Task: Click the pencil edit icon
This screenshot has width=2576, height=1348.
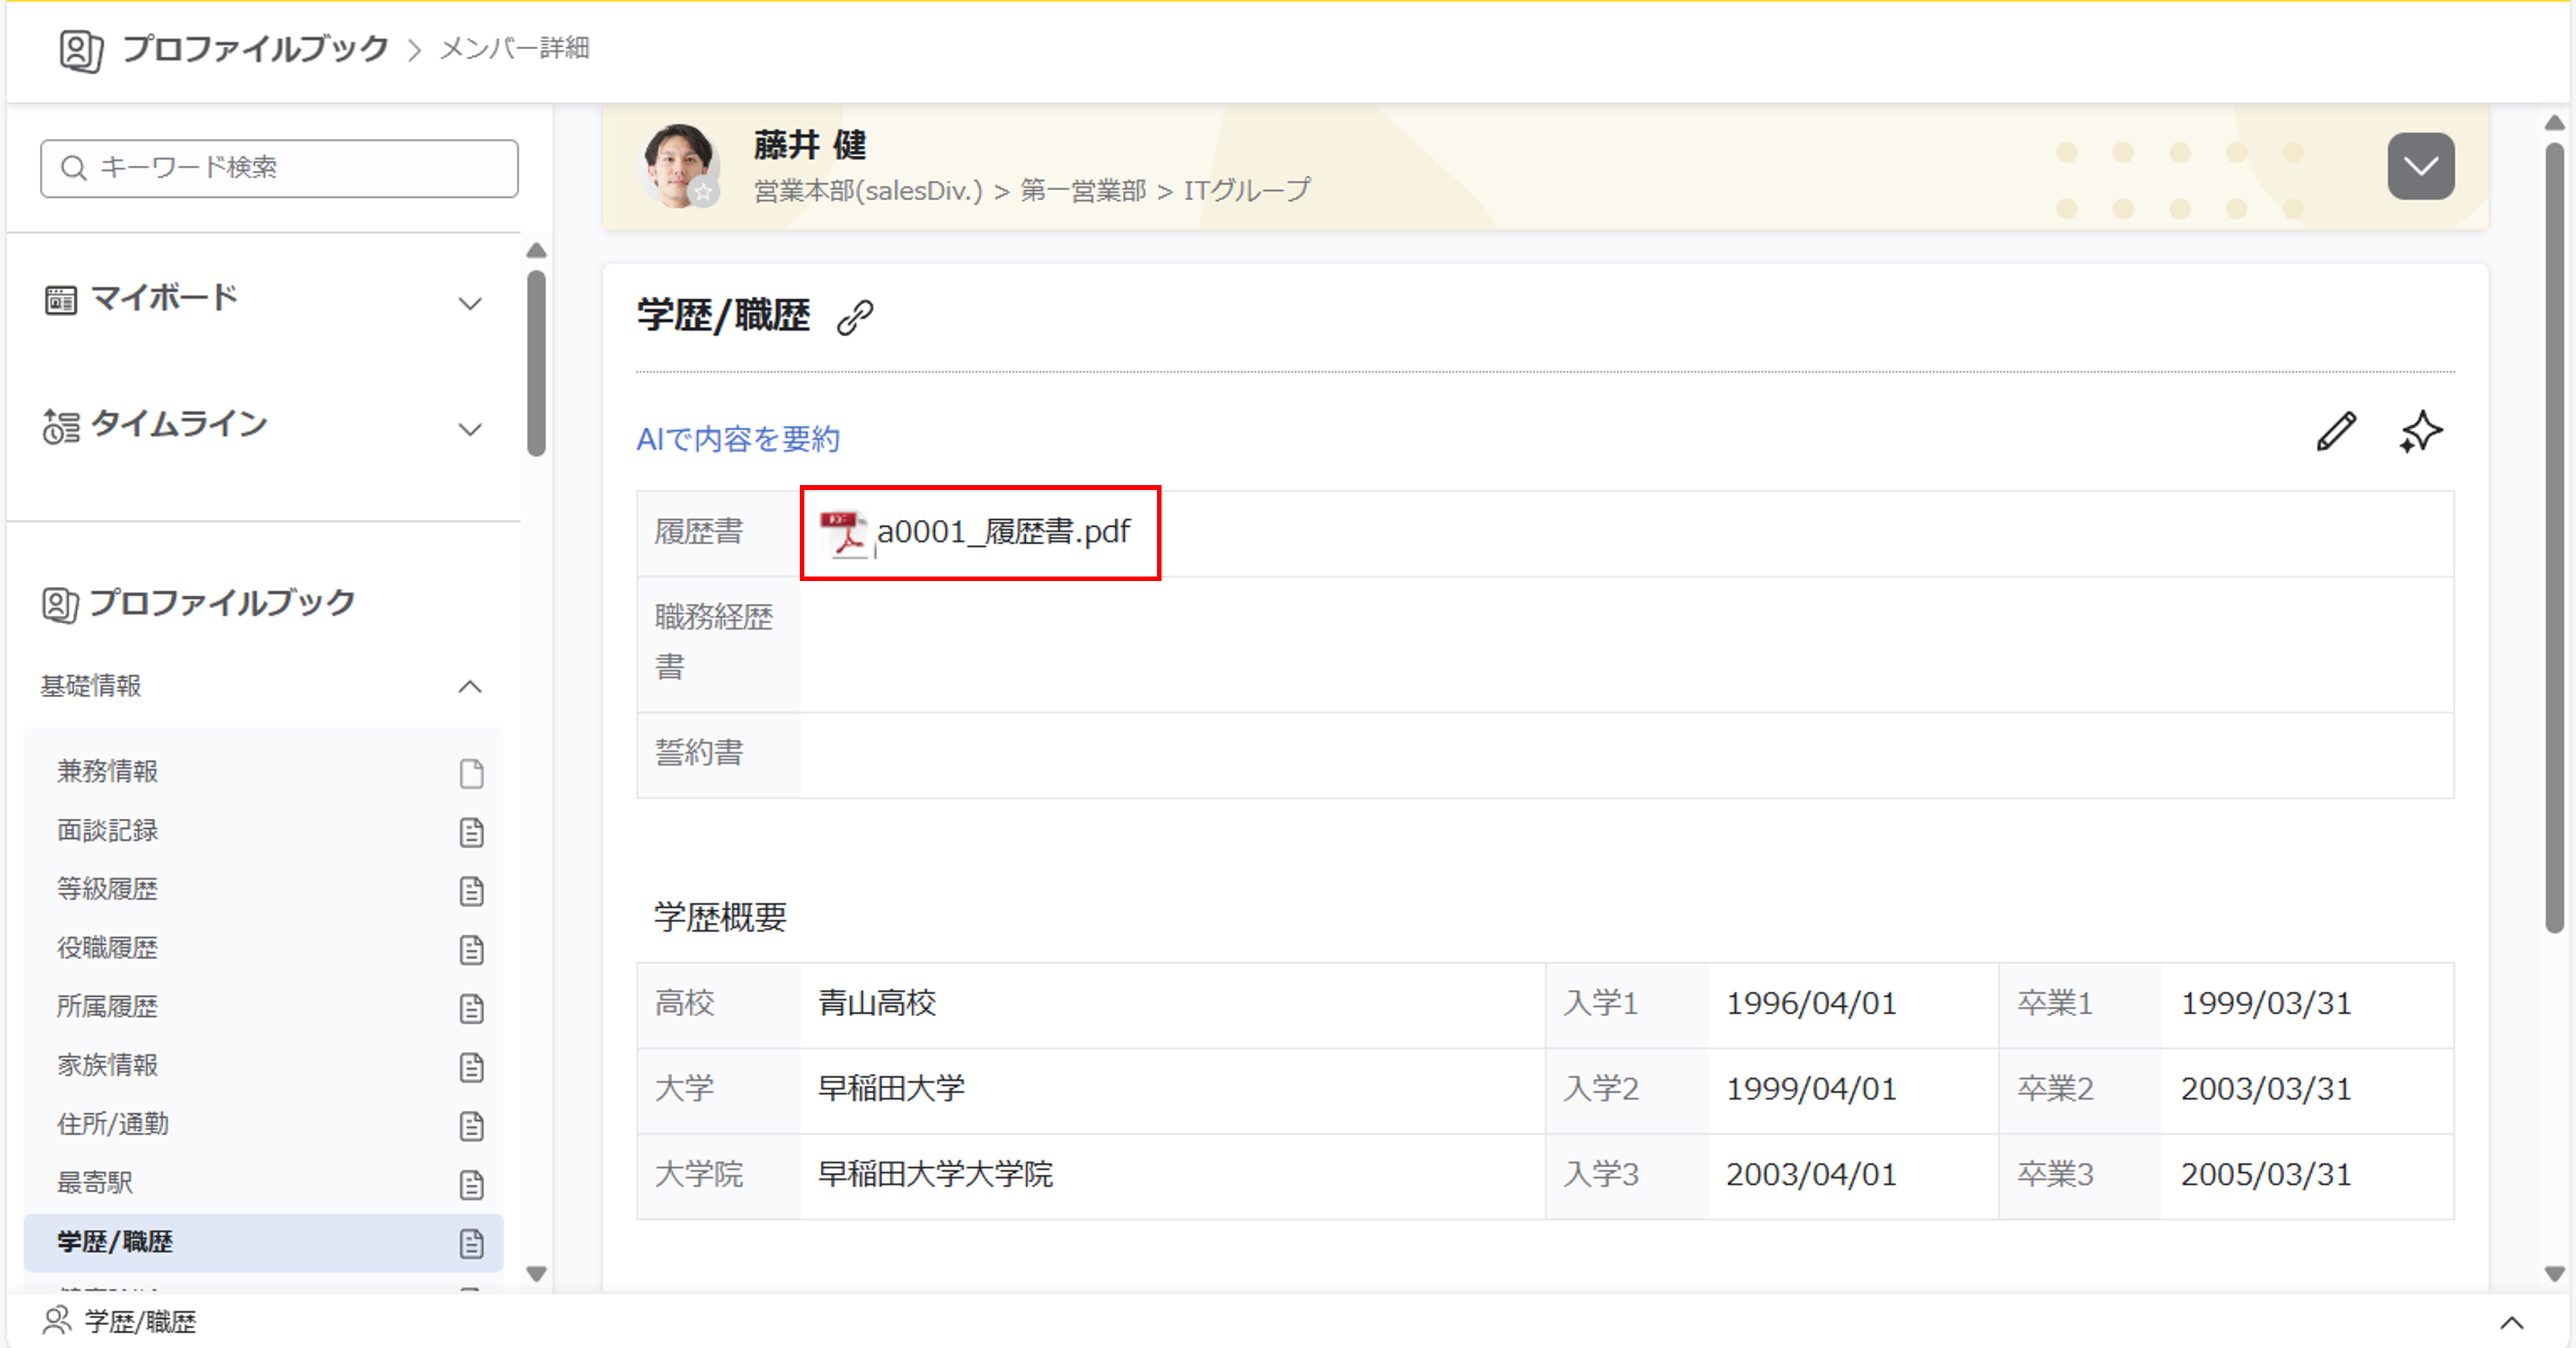Action: click(2336, 432)
